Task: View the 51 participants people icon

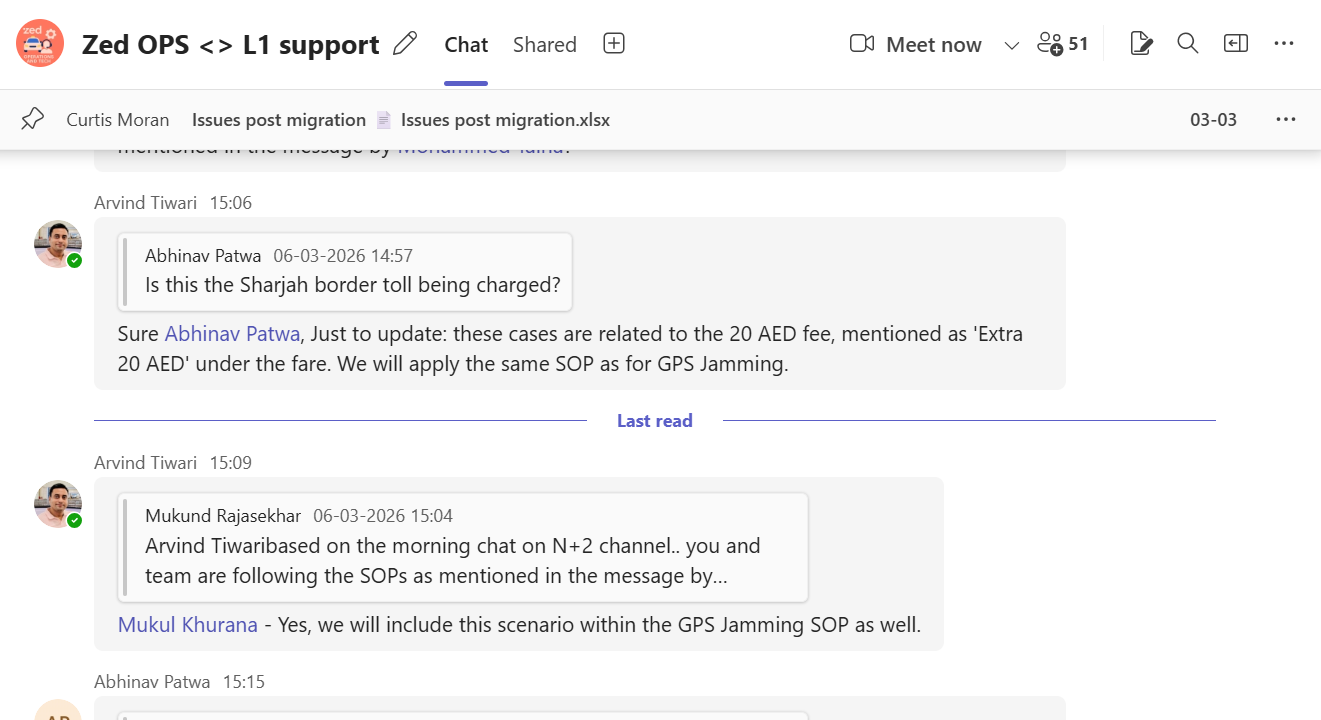Action: (1062, 44)
